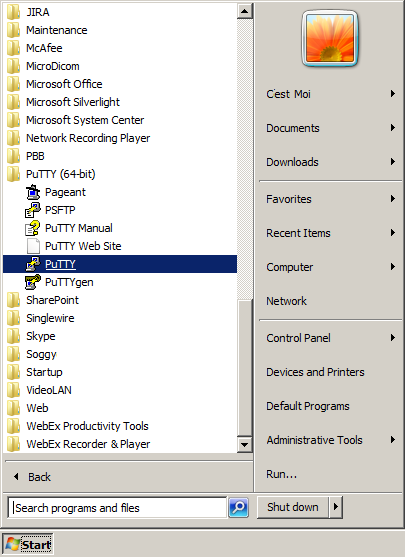The height and width of the screenshot is (557, 405).
Task: Click the PuTTY Web Site document icon
Action: pos(33,246)
